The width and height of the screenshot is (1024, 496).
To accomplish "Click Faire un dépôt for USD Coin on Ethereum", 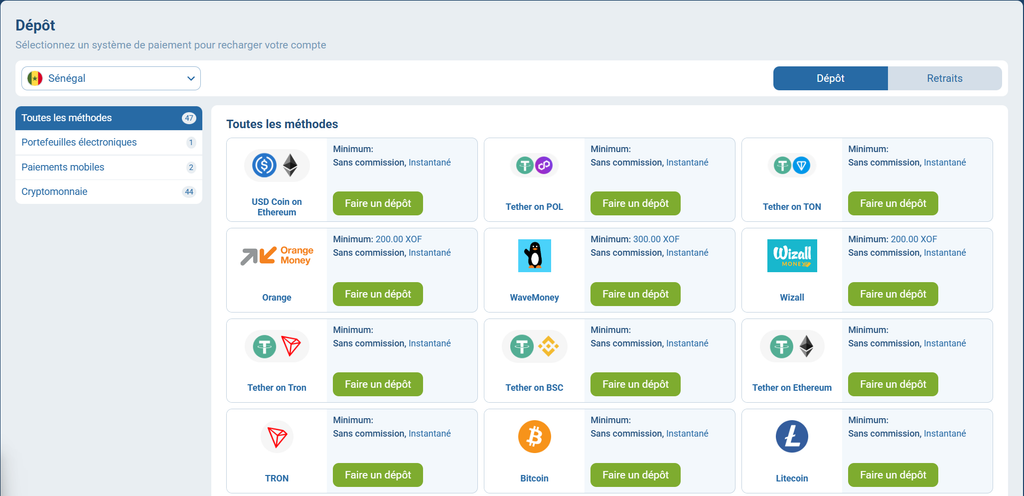I will click(378, 203).
